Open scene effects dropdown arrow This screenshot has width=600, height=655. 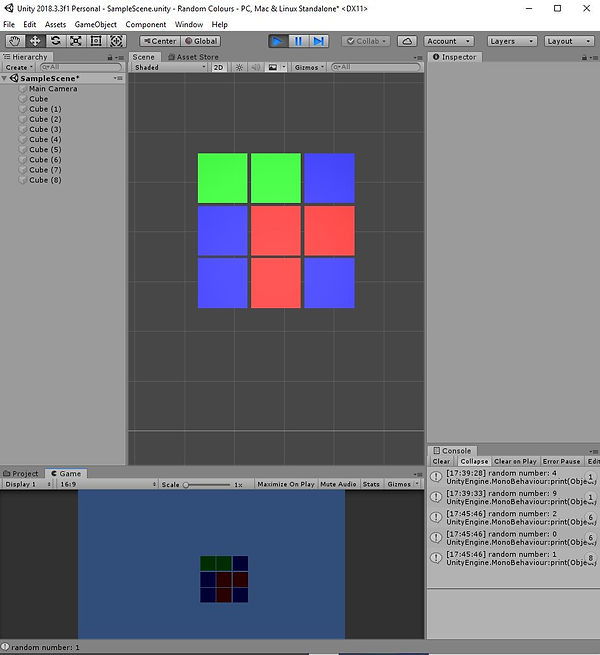[284, 67]
